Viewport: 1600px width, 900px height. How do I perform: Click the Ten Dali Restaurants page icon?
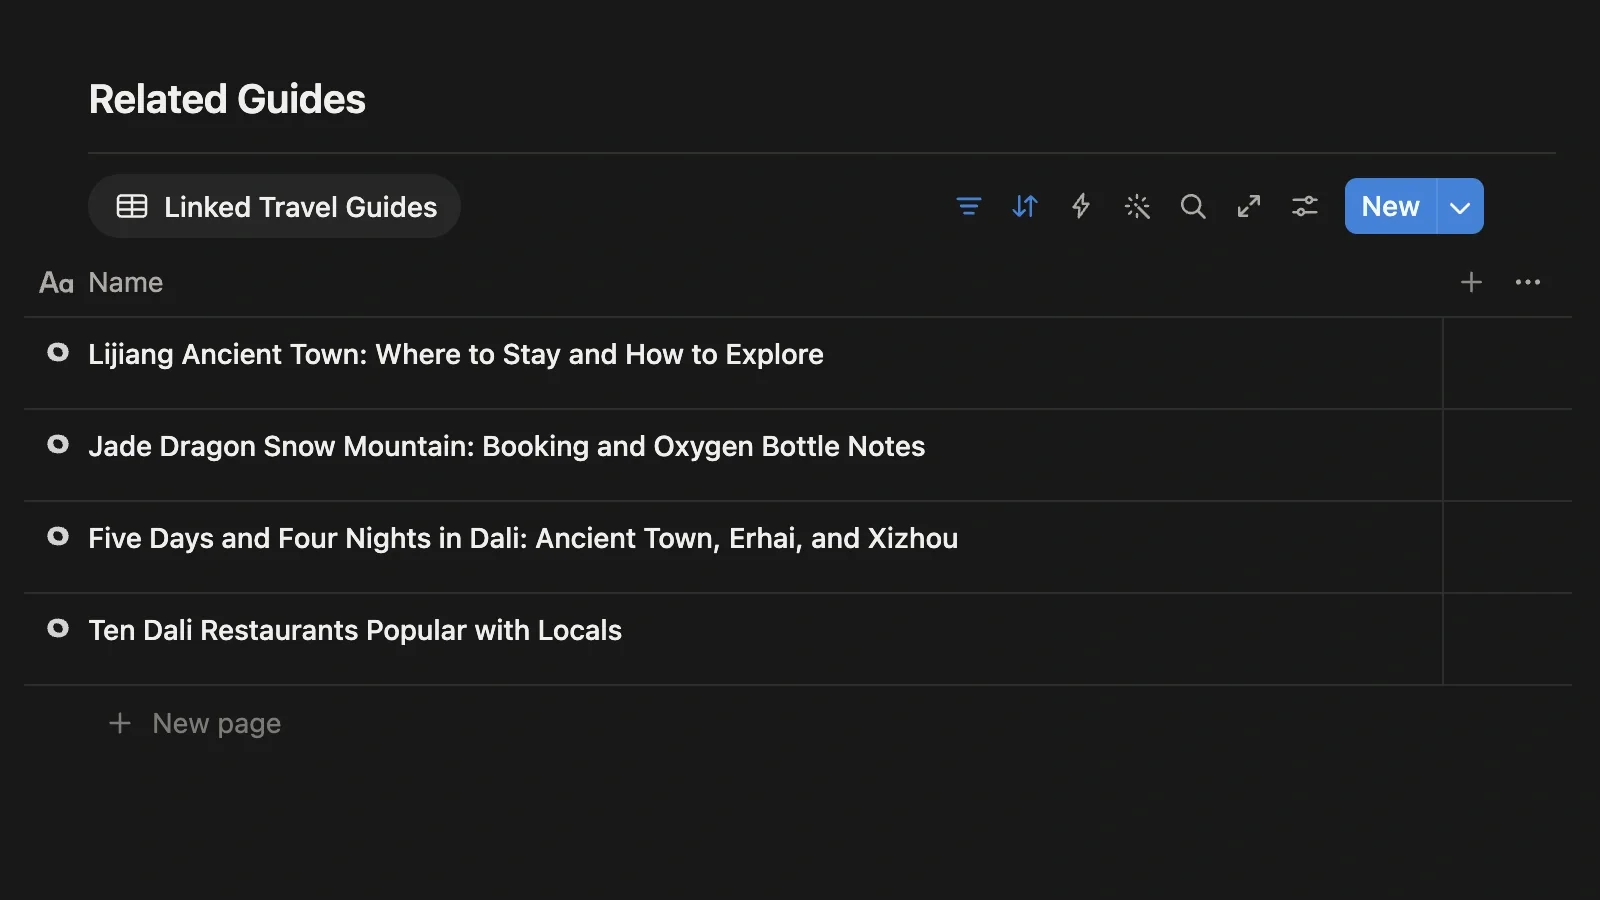(x=58, y=628)
